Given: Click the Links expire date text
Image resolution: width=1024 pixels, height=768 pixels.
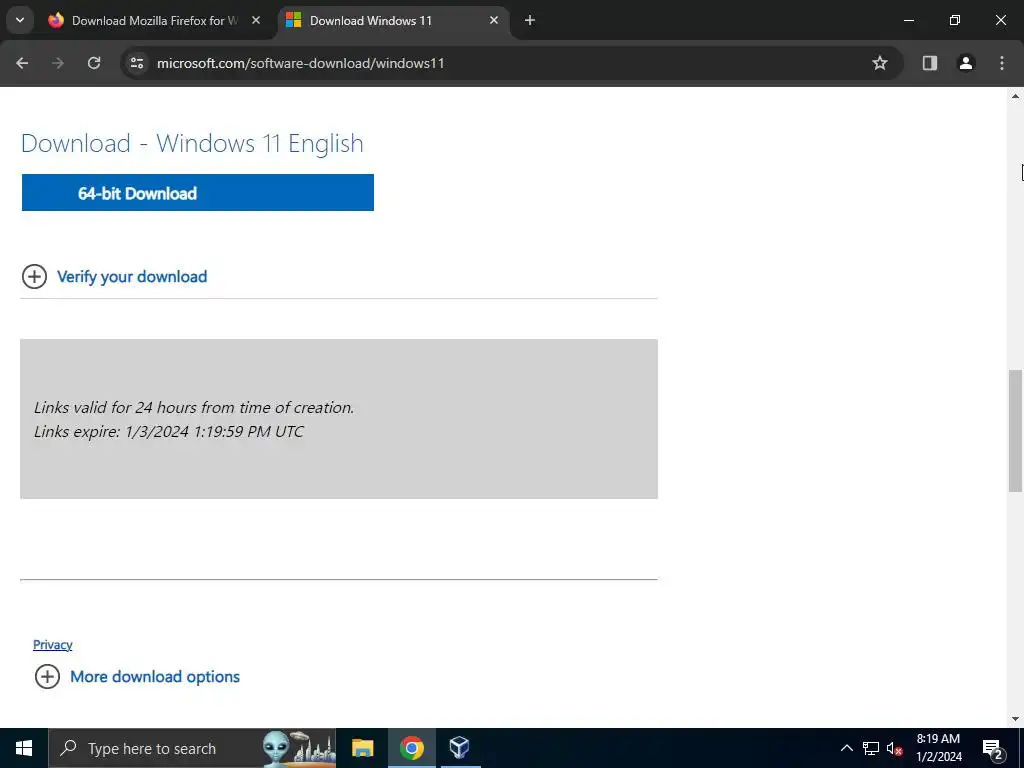Looking at the screenshot, I should 168,432.
